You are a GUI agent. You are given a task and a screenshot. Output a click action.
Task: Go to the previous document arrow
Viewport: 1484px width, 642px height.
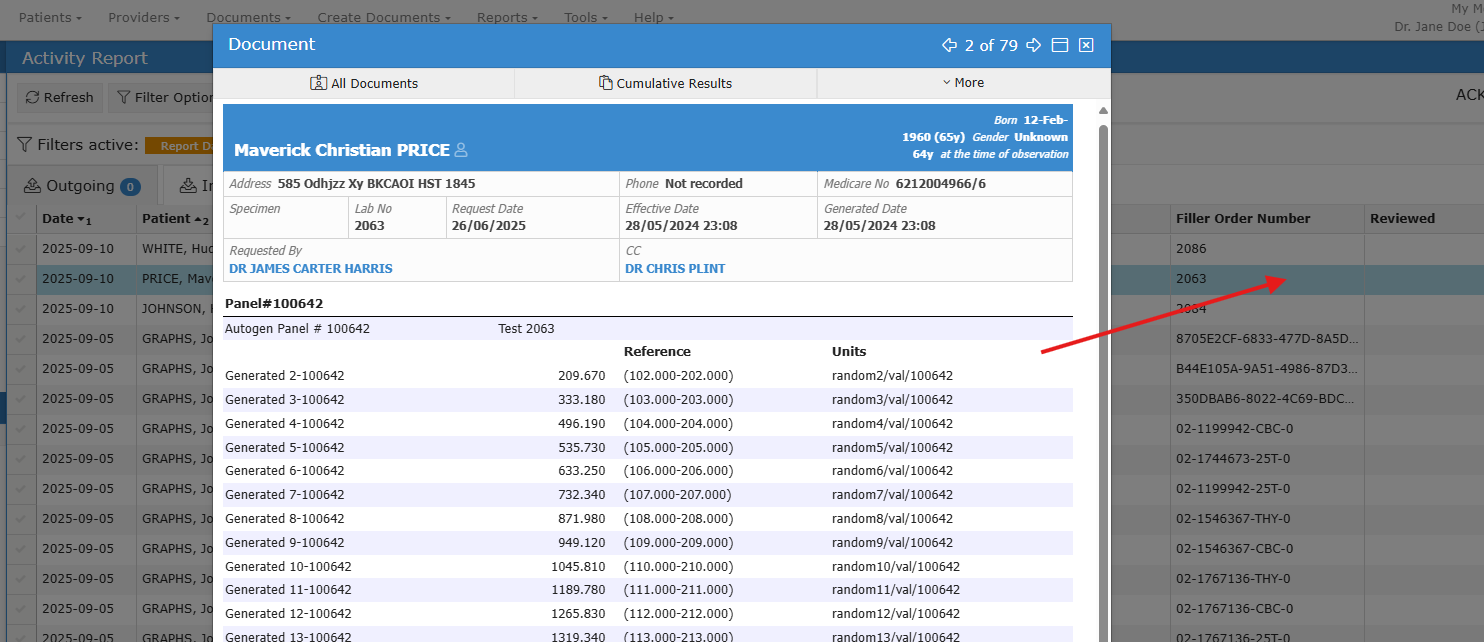949,45
